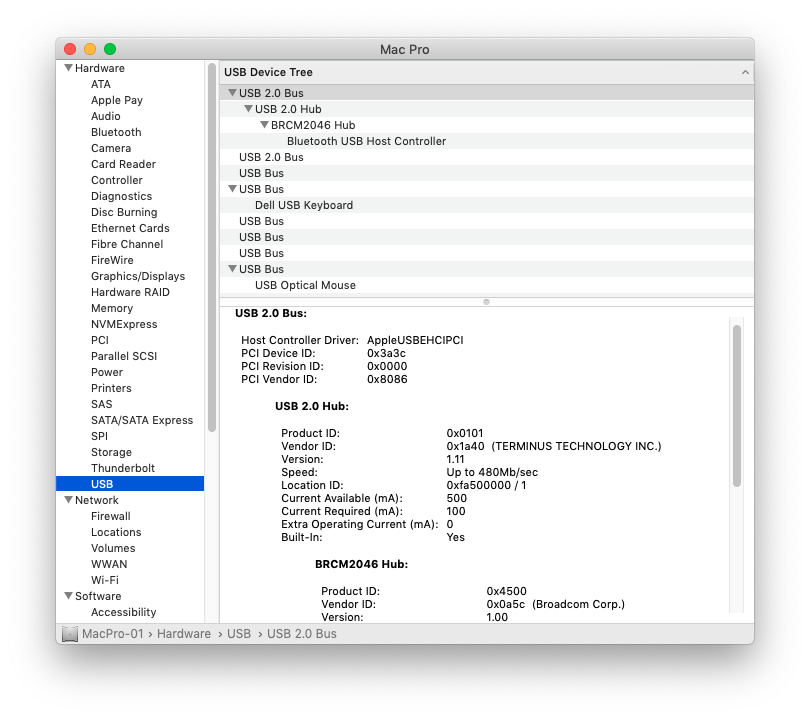Viewport: 810px width, 718px height.
Task: Select Card Reader in the sidebar
Action: click(x=123, y=164)
